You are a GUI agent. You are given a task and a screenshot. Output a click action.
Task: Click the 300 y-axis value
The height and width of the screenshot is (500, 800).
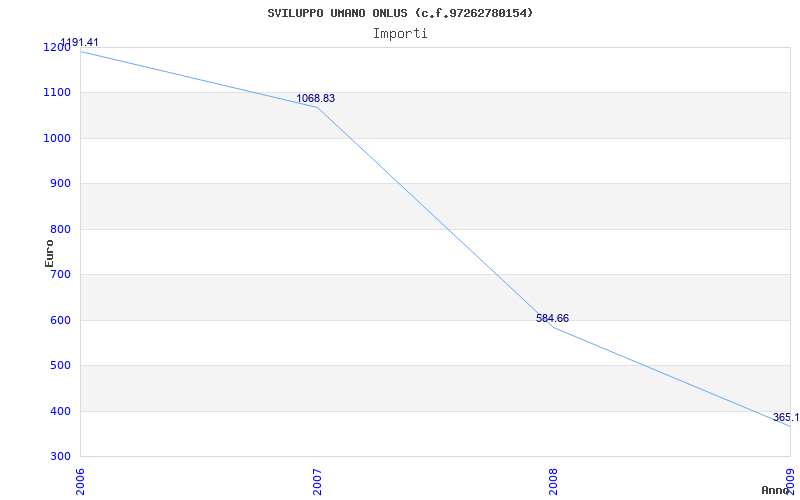[60, 457]
